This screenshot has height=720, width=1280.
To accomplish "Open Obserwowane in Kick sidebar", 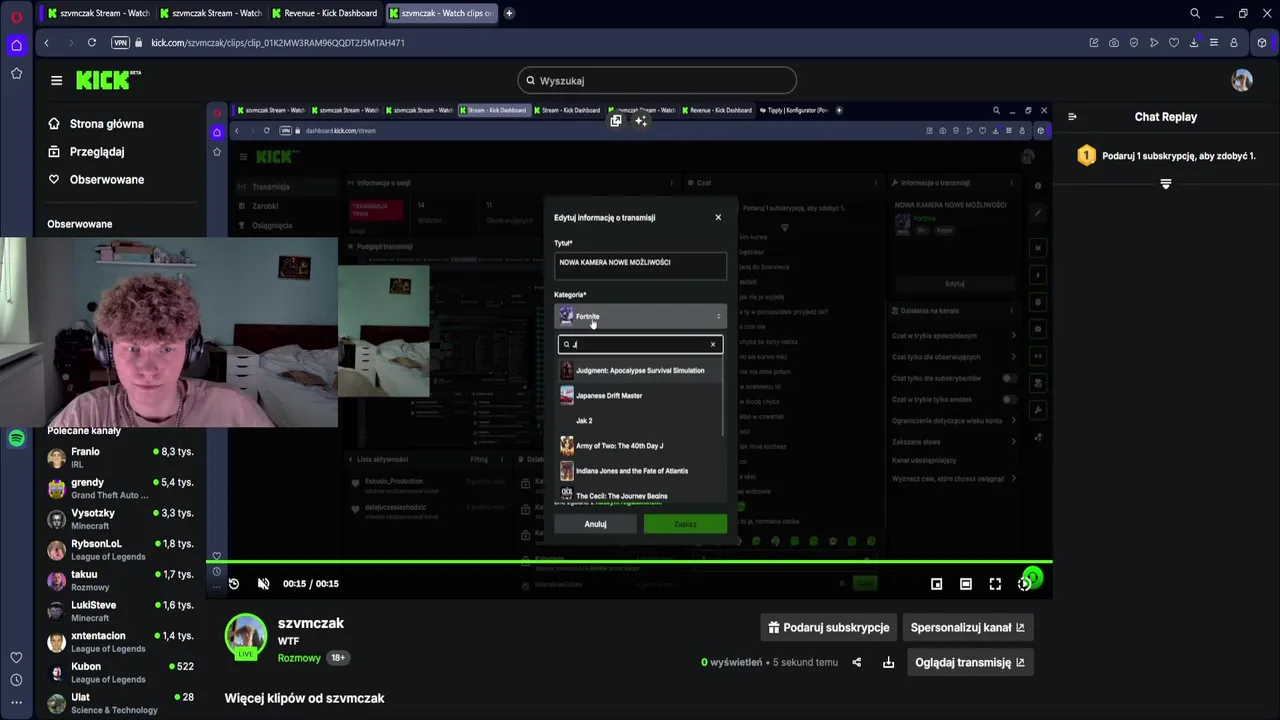I will click(x=107, y=180).
